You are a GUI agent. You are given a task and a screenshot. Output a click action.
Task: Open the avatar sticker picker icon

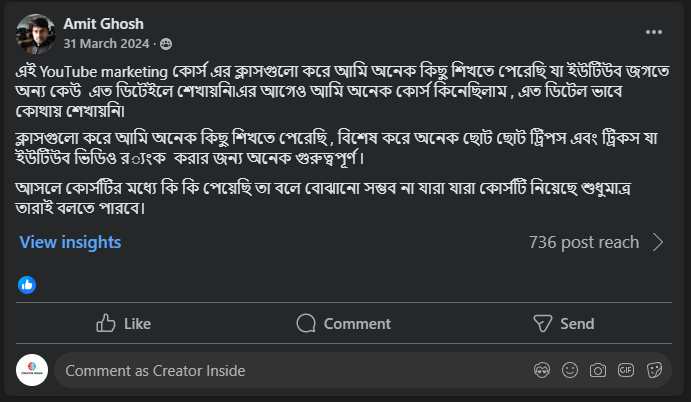point(541,370)
